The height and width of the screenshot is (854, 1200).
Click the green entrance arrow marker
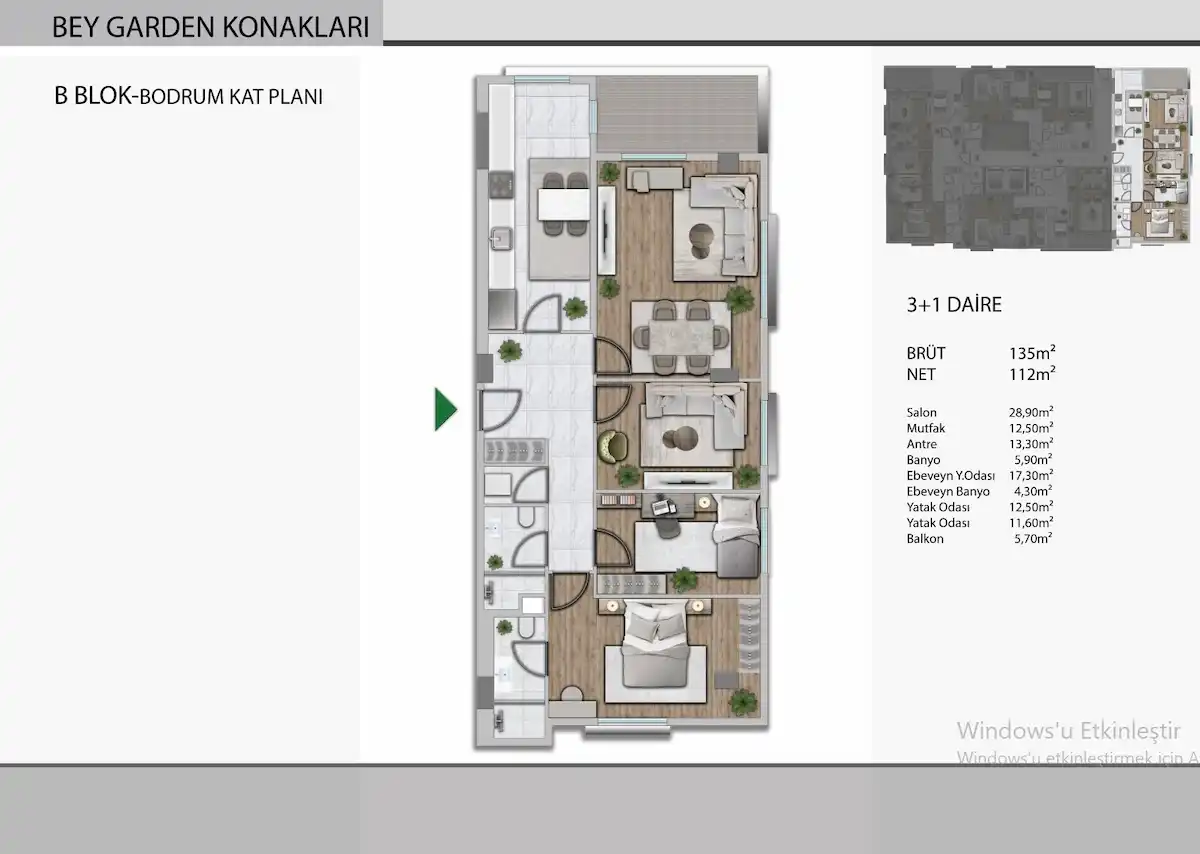(x=445, y=409)
